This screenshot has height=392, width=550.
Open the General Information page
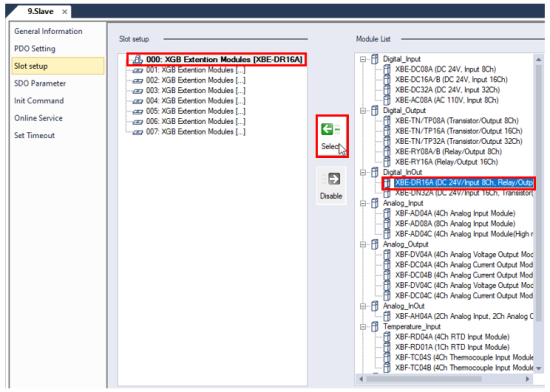pyautogui.click(x=48, y=31)
